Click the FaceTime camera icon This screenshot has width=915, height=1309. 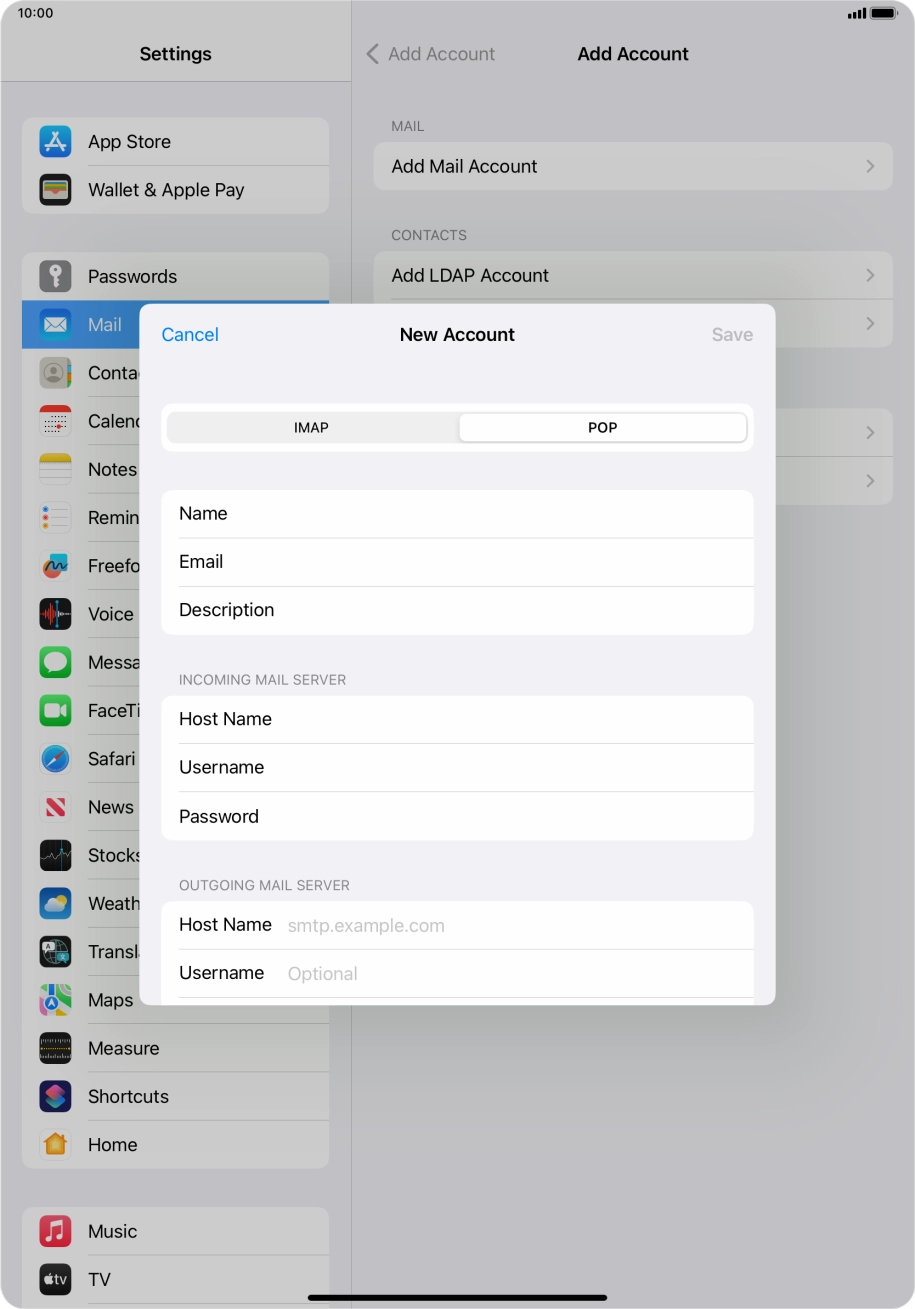coord(55,710)
